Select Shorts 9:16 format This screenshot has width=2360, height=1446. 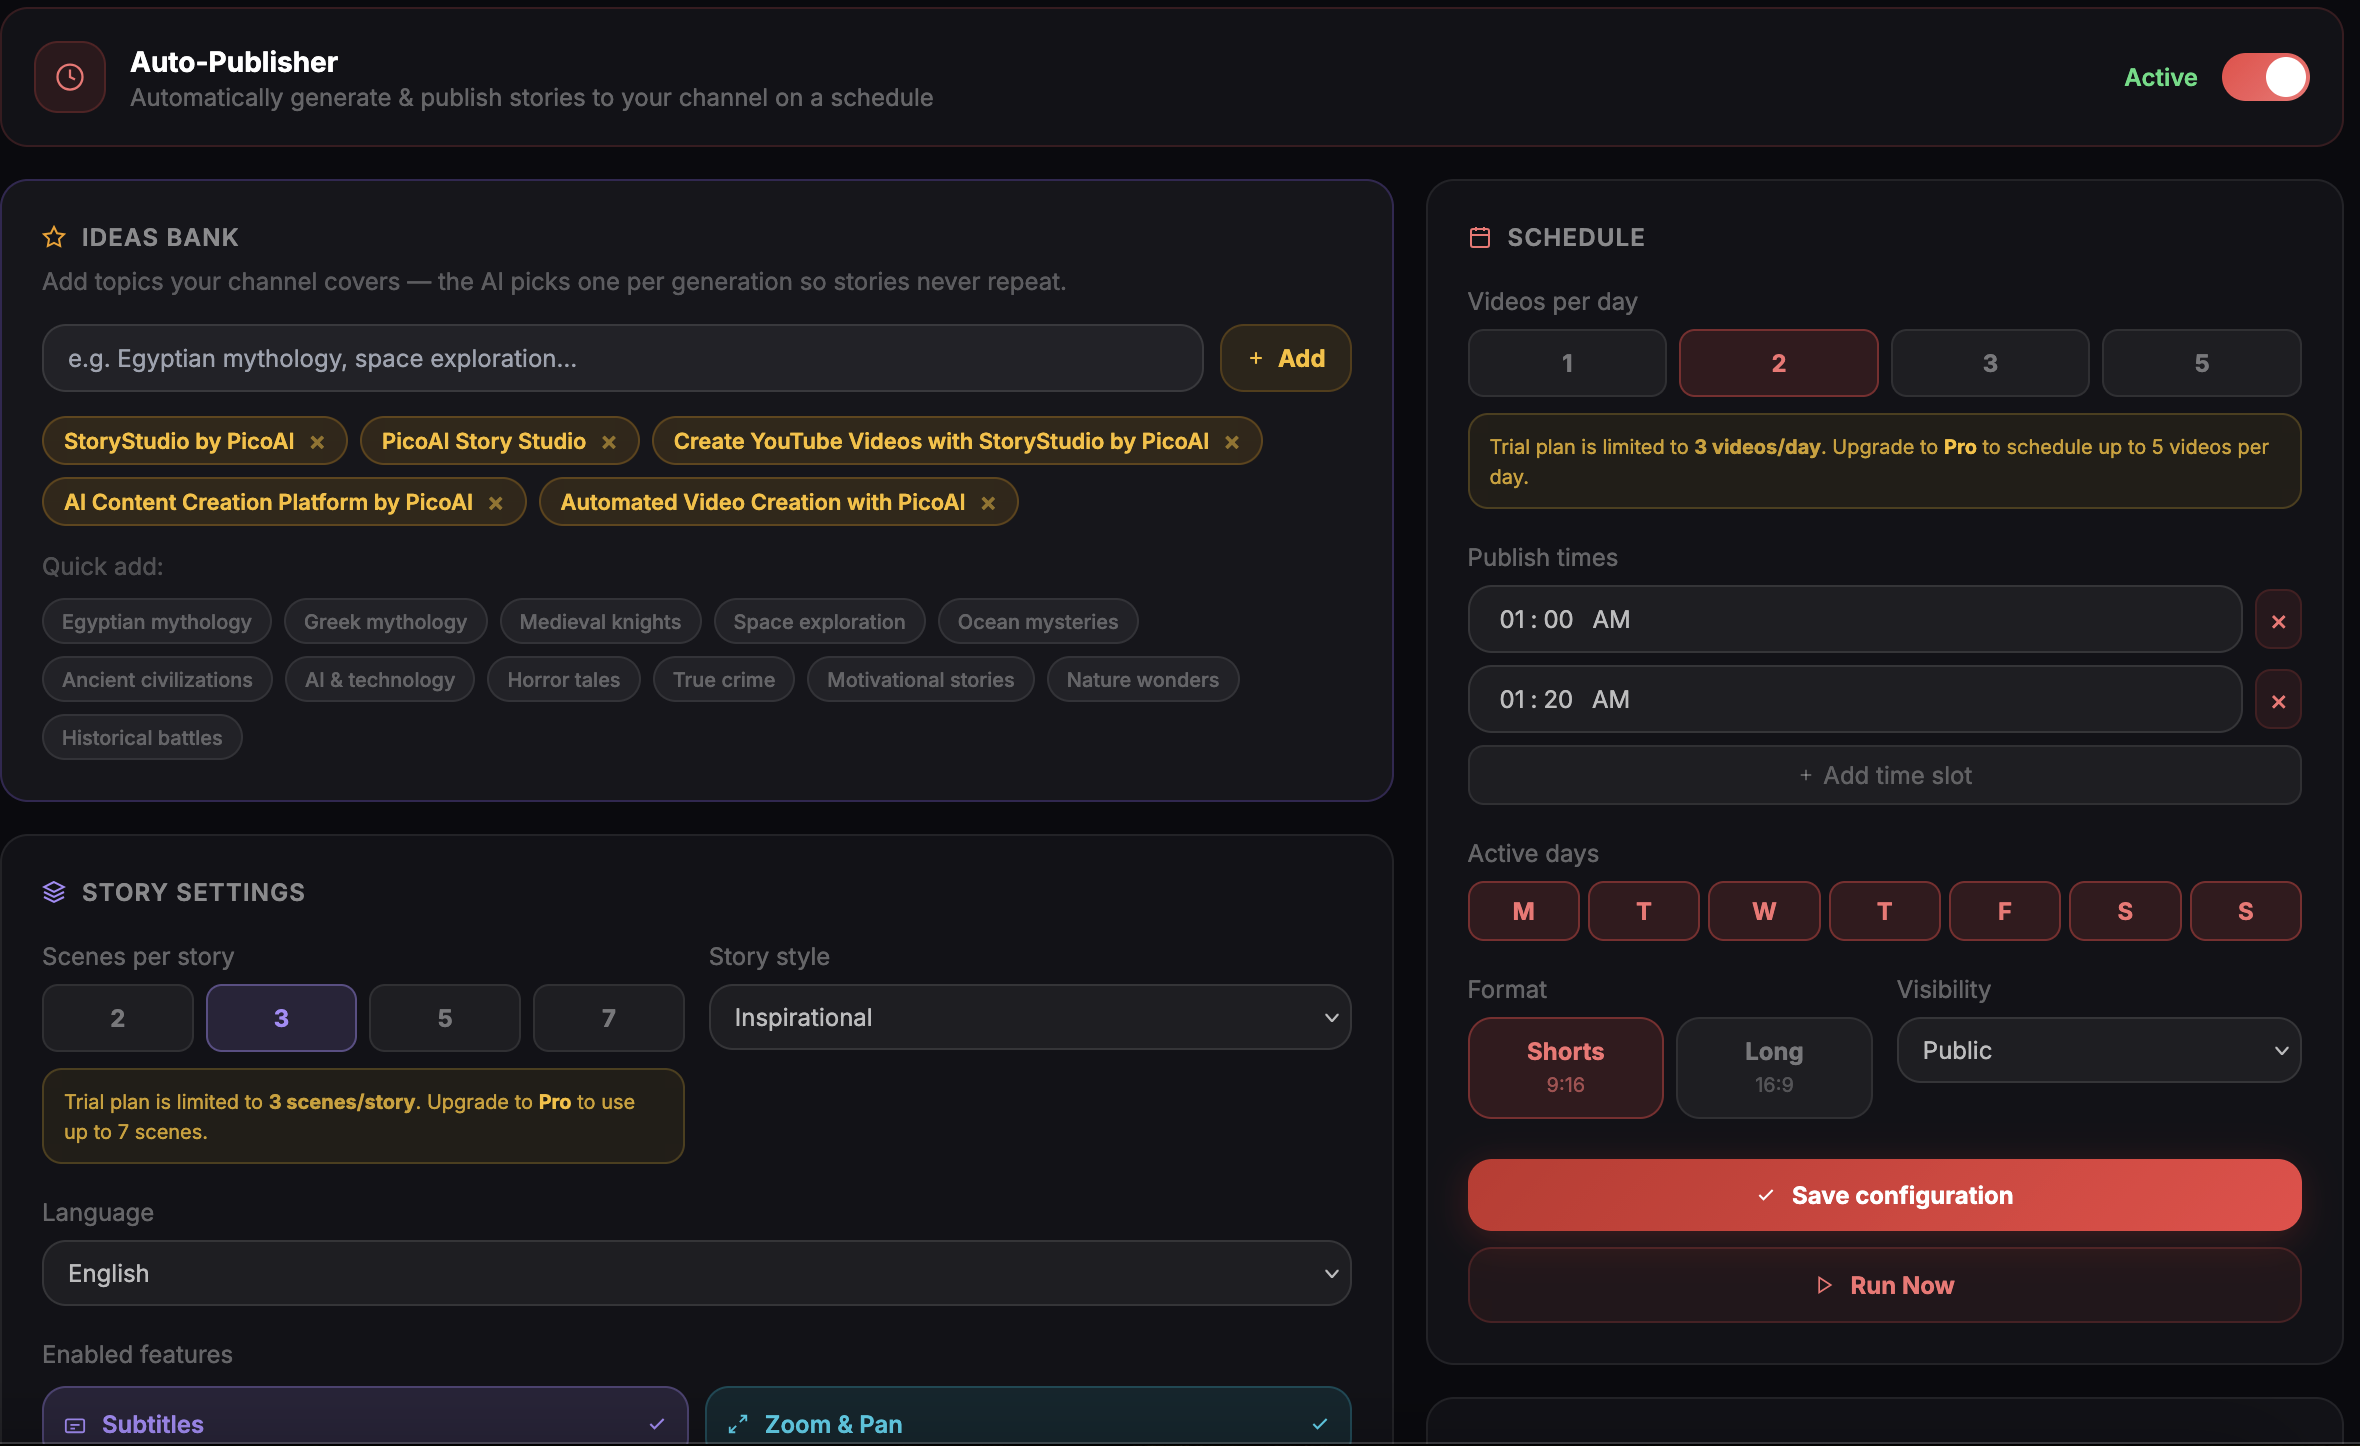(1565, 1067)
